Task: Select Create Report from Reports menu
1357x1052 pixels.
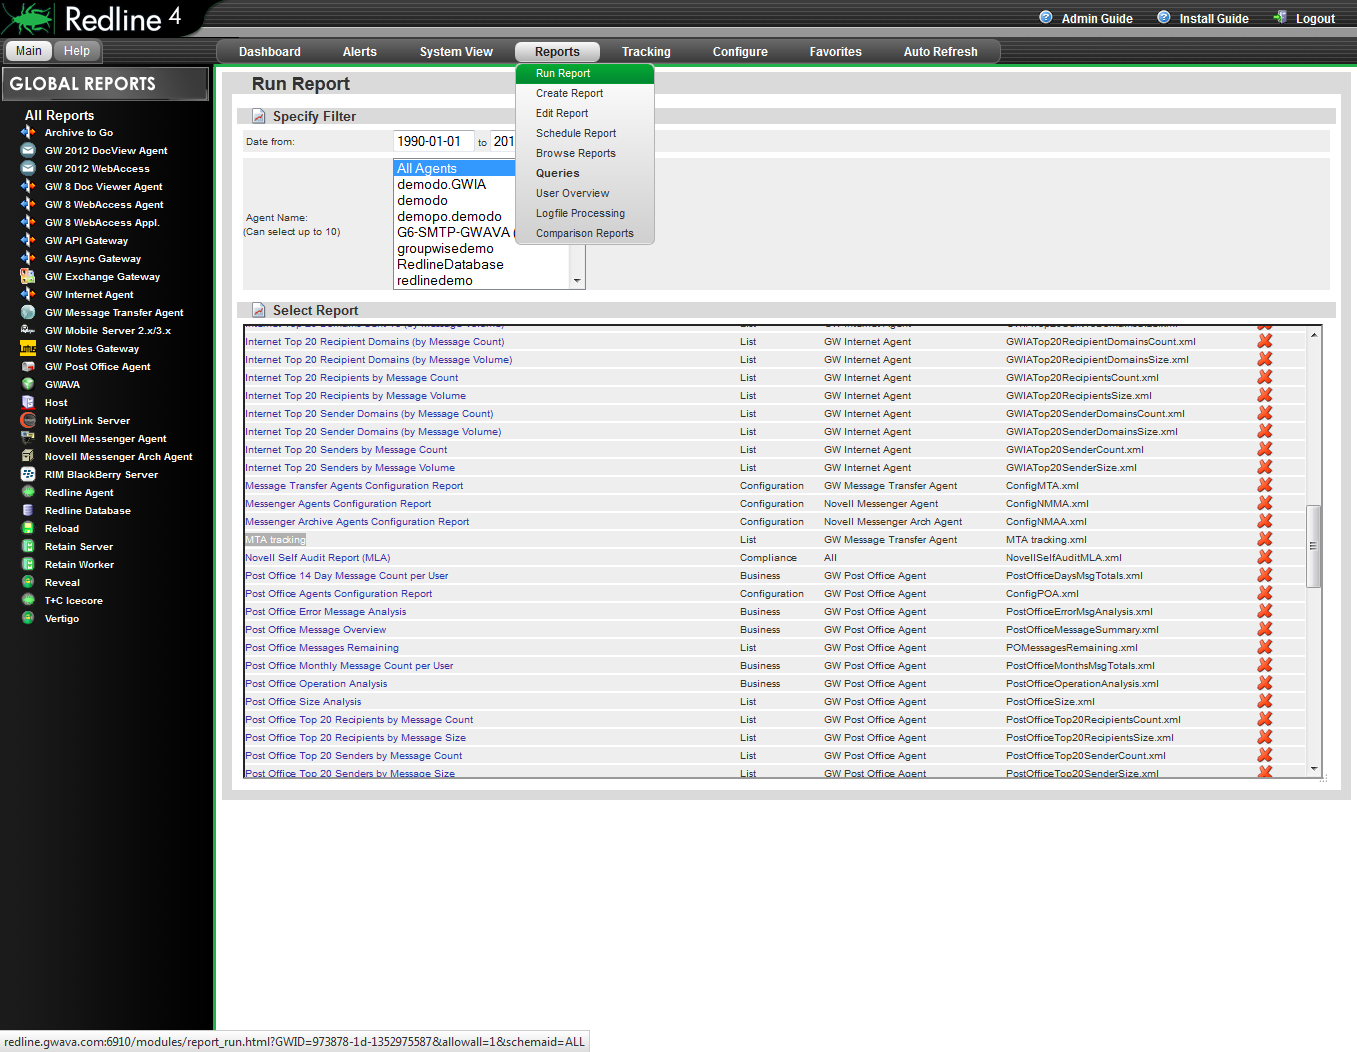Action: (569, 93)
